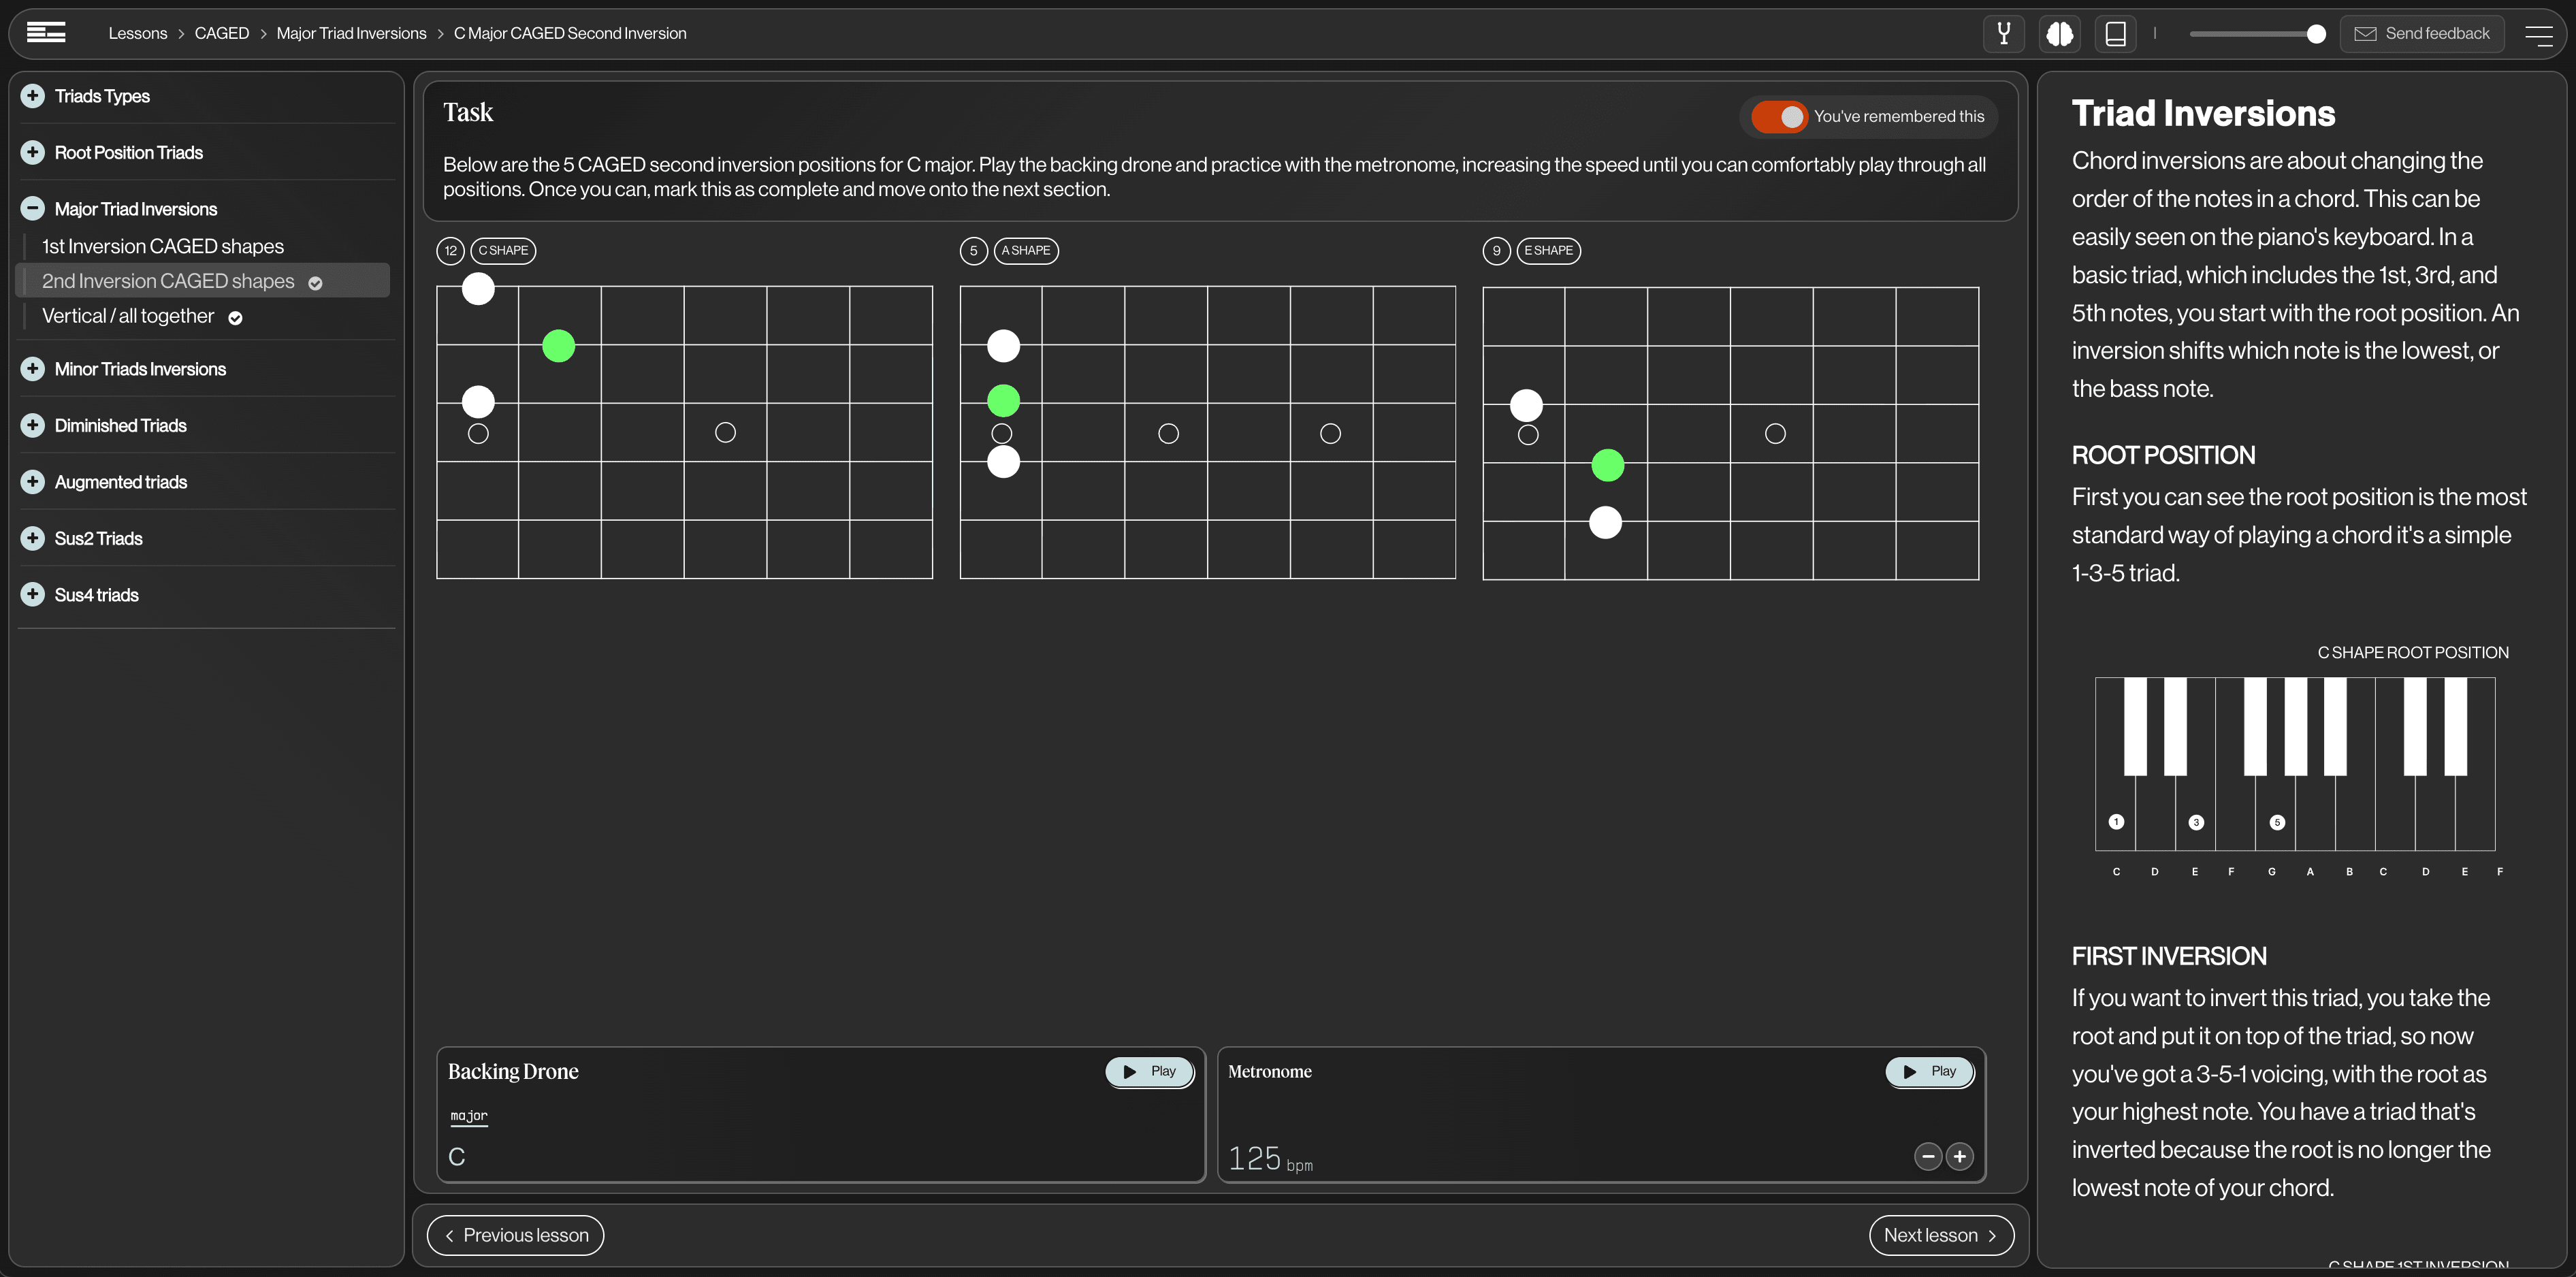Play the Metronome

(1929, 1072)
